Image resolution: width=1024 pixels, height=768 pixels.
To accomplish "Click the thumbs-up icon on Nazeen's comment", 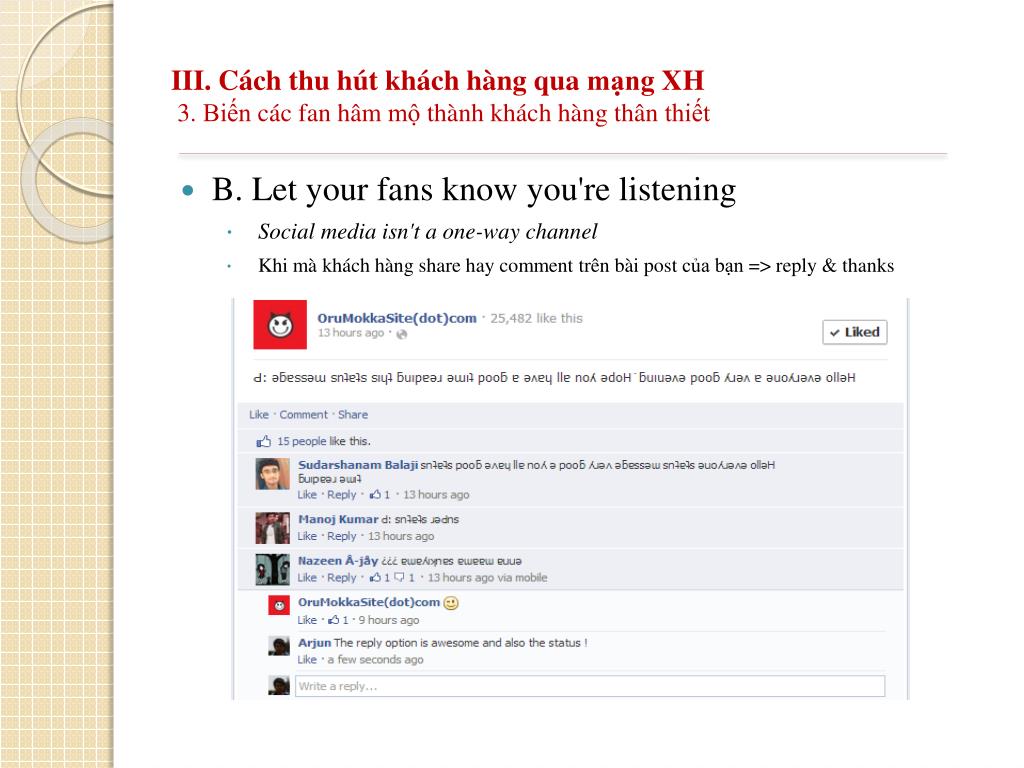I will click(375, 577).
